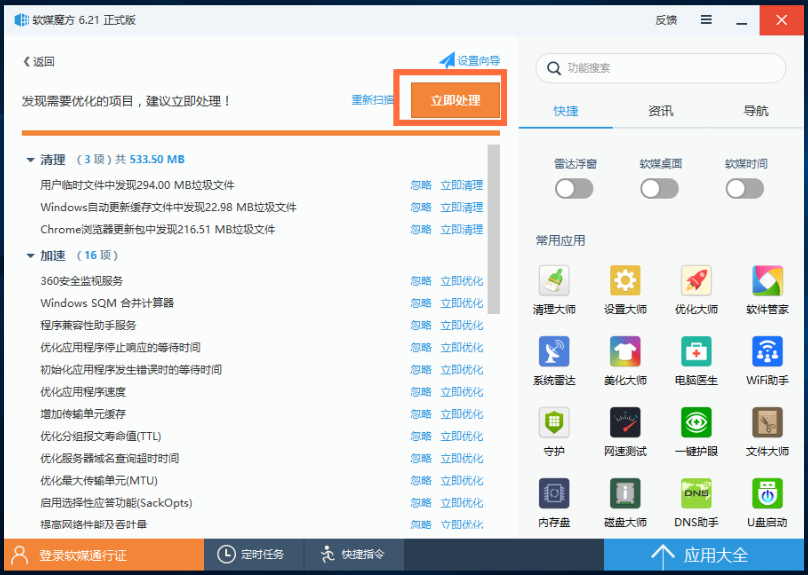Start 网速测试 speedometer icon
This screenshot has width=808, height=575.
(625, 422)
